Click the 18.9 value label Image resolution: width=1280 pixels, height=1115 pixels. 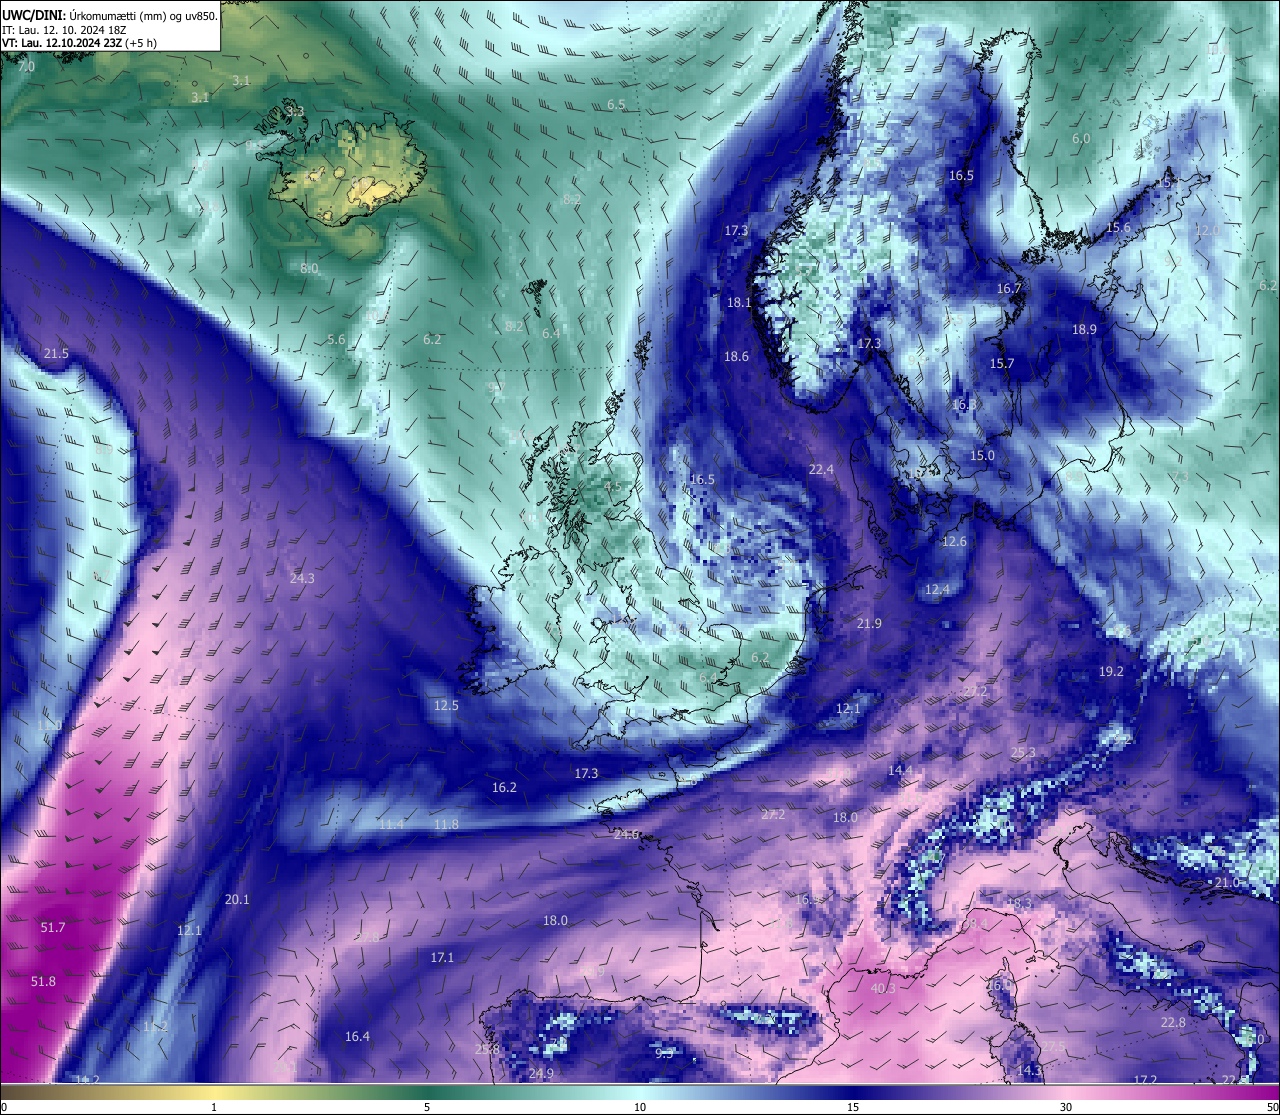(x=1084, y=330)
